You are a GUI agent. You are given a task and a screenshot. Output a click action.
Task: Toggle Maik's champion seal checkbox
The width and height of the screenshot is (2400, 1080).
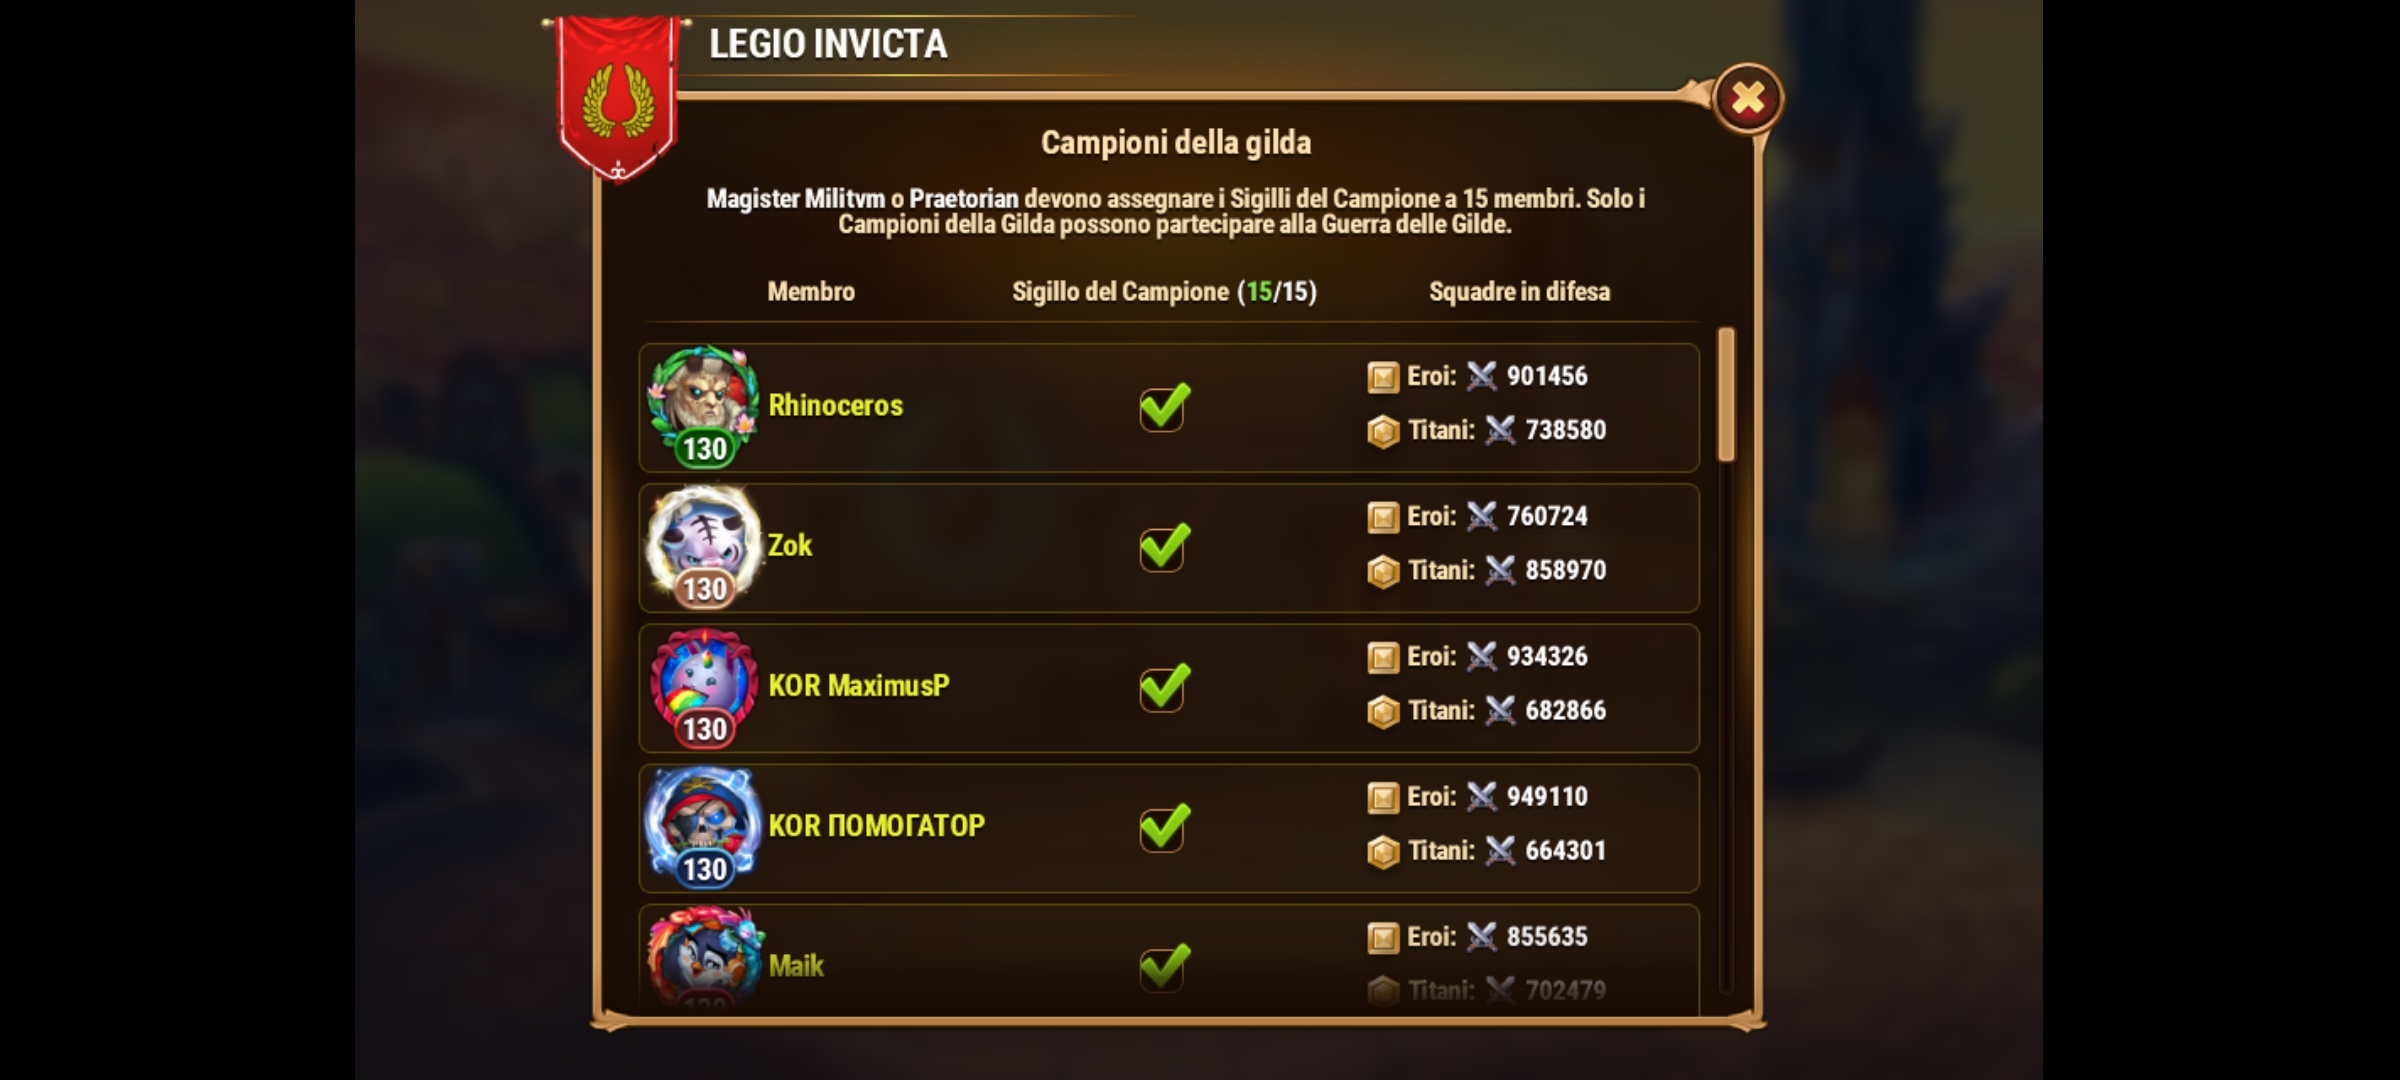click(1164, 967)
